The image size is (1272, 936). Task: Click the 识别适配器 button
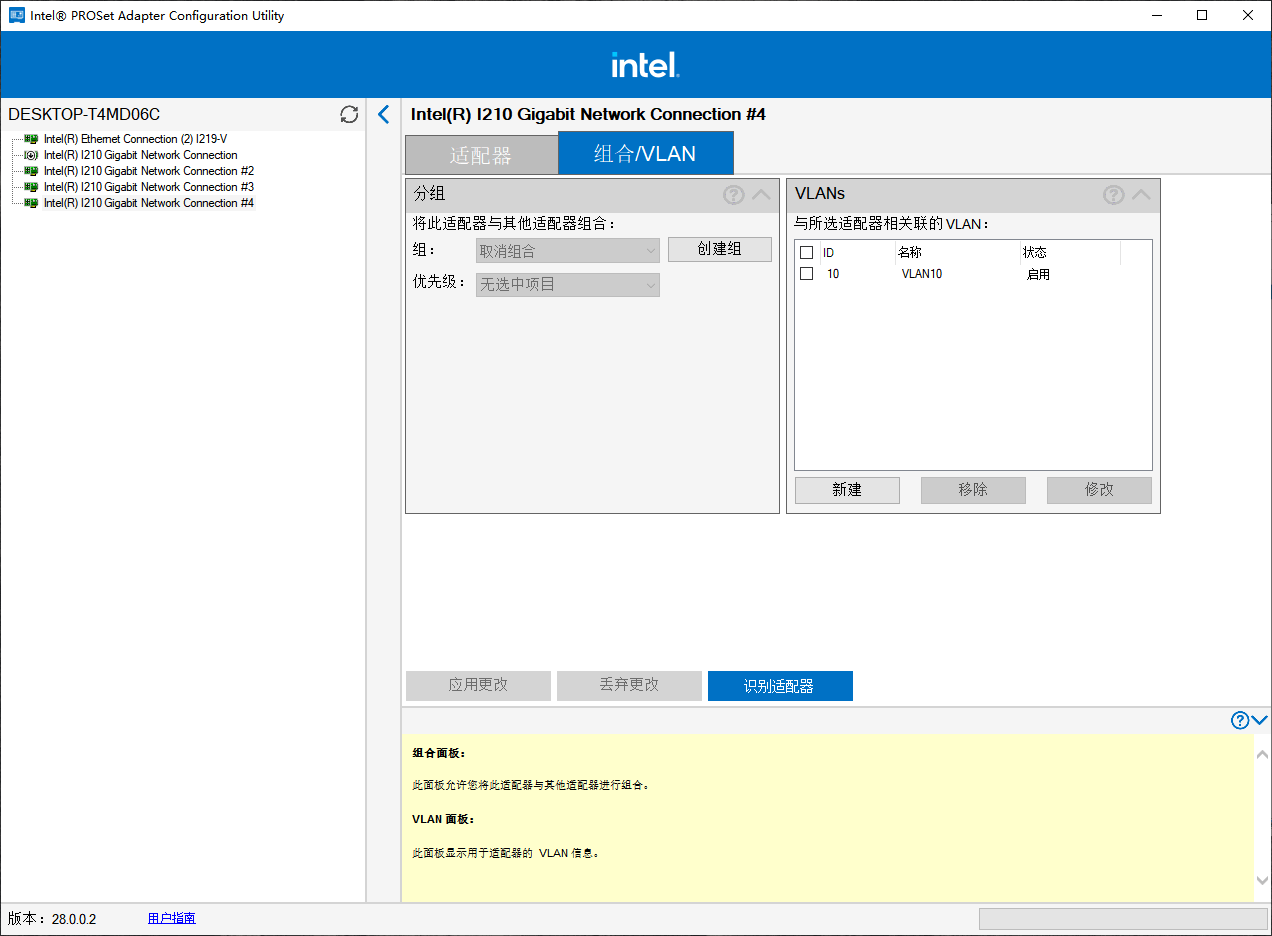[x=780, y=686]
